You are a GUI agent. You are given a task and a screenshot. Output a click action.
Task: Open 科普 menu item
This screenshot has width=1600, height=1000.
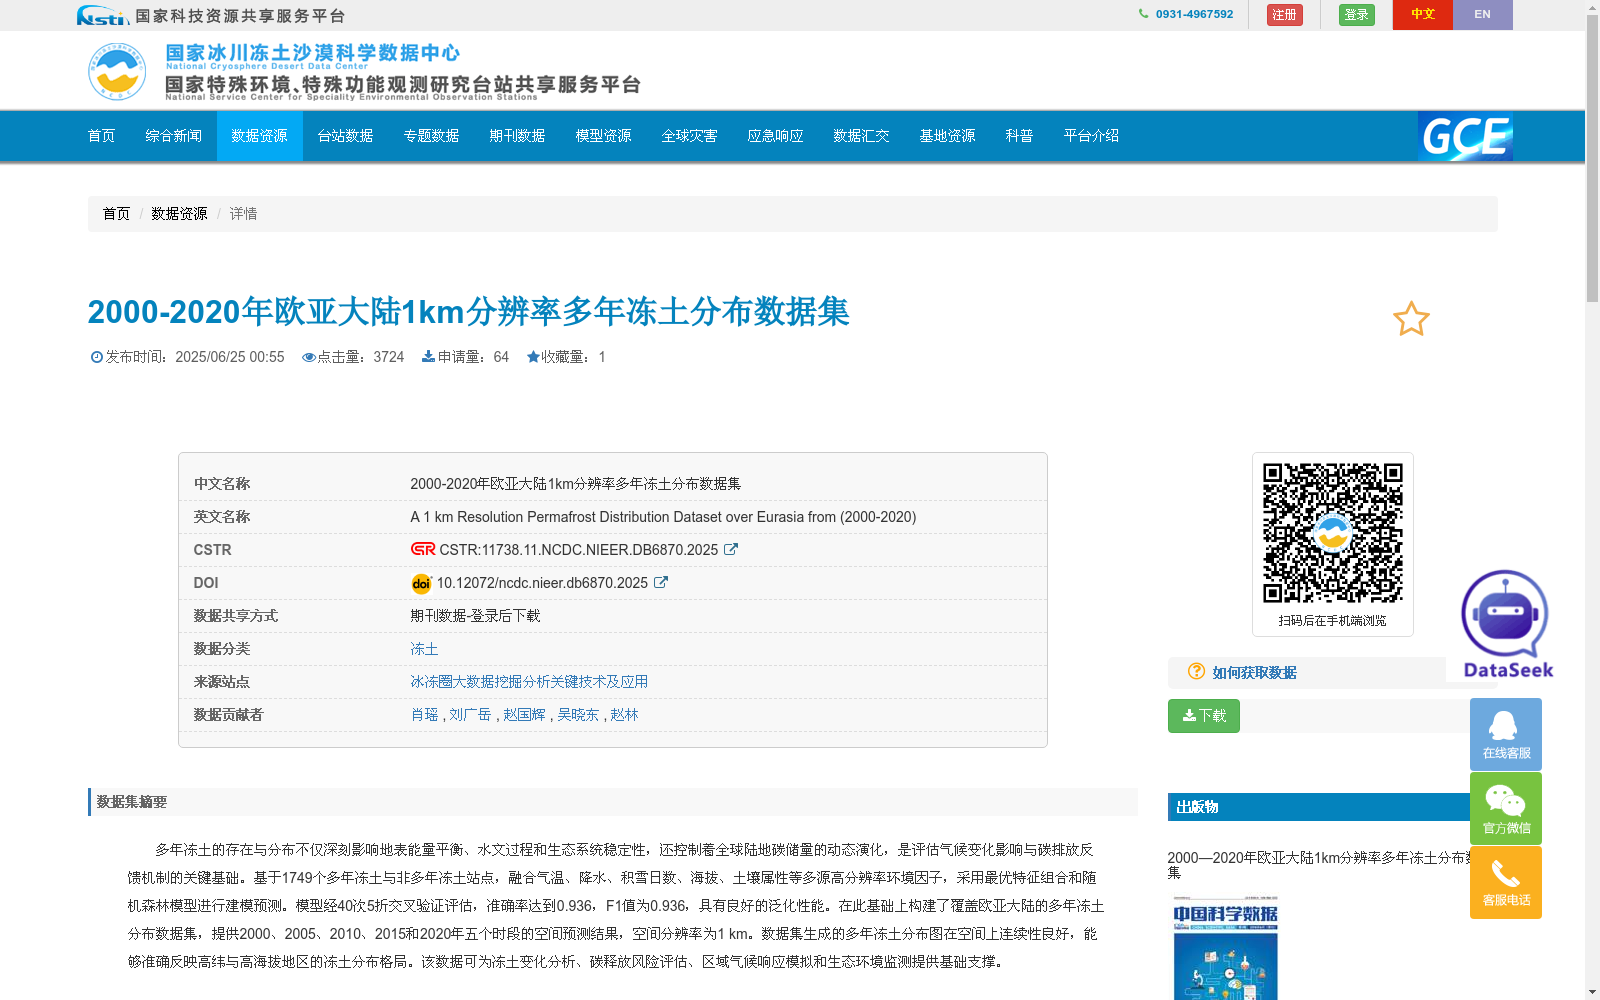(x=1020, y=136)
